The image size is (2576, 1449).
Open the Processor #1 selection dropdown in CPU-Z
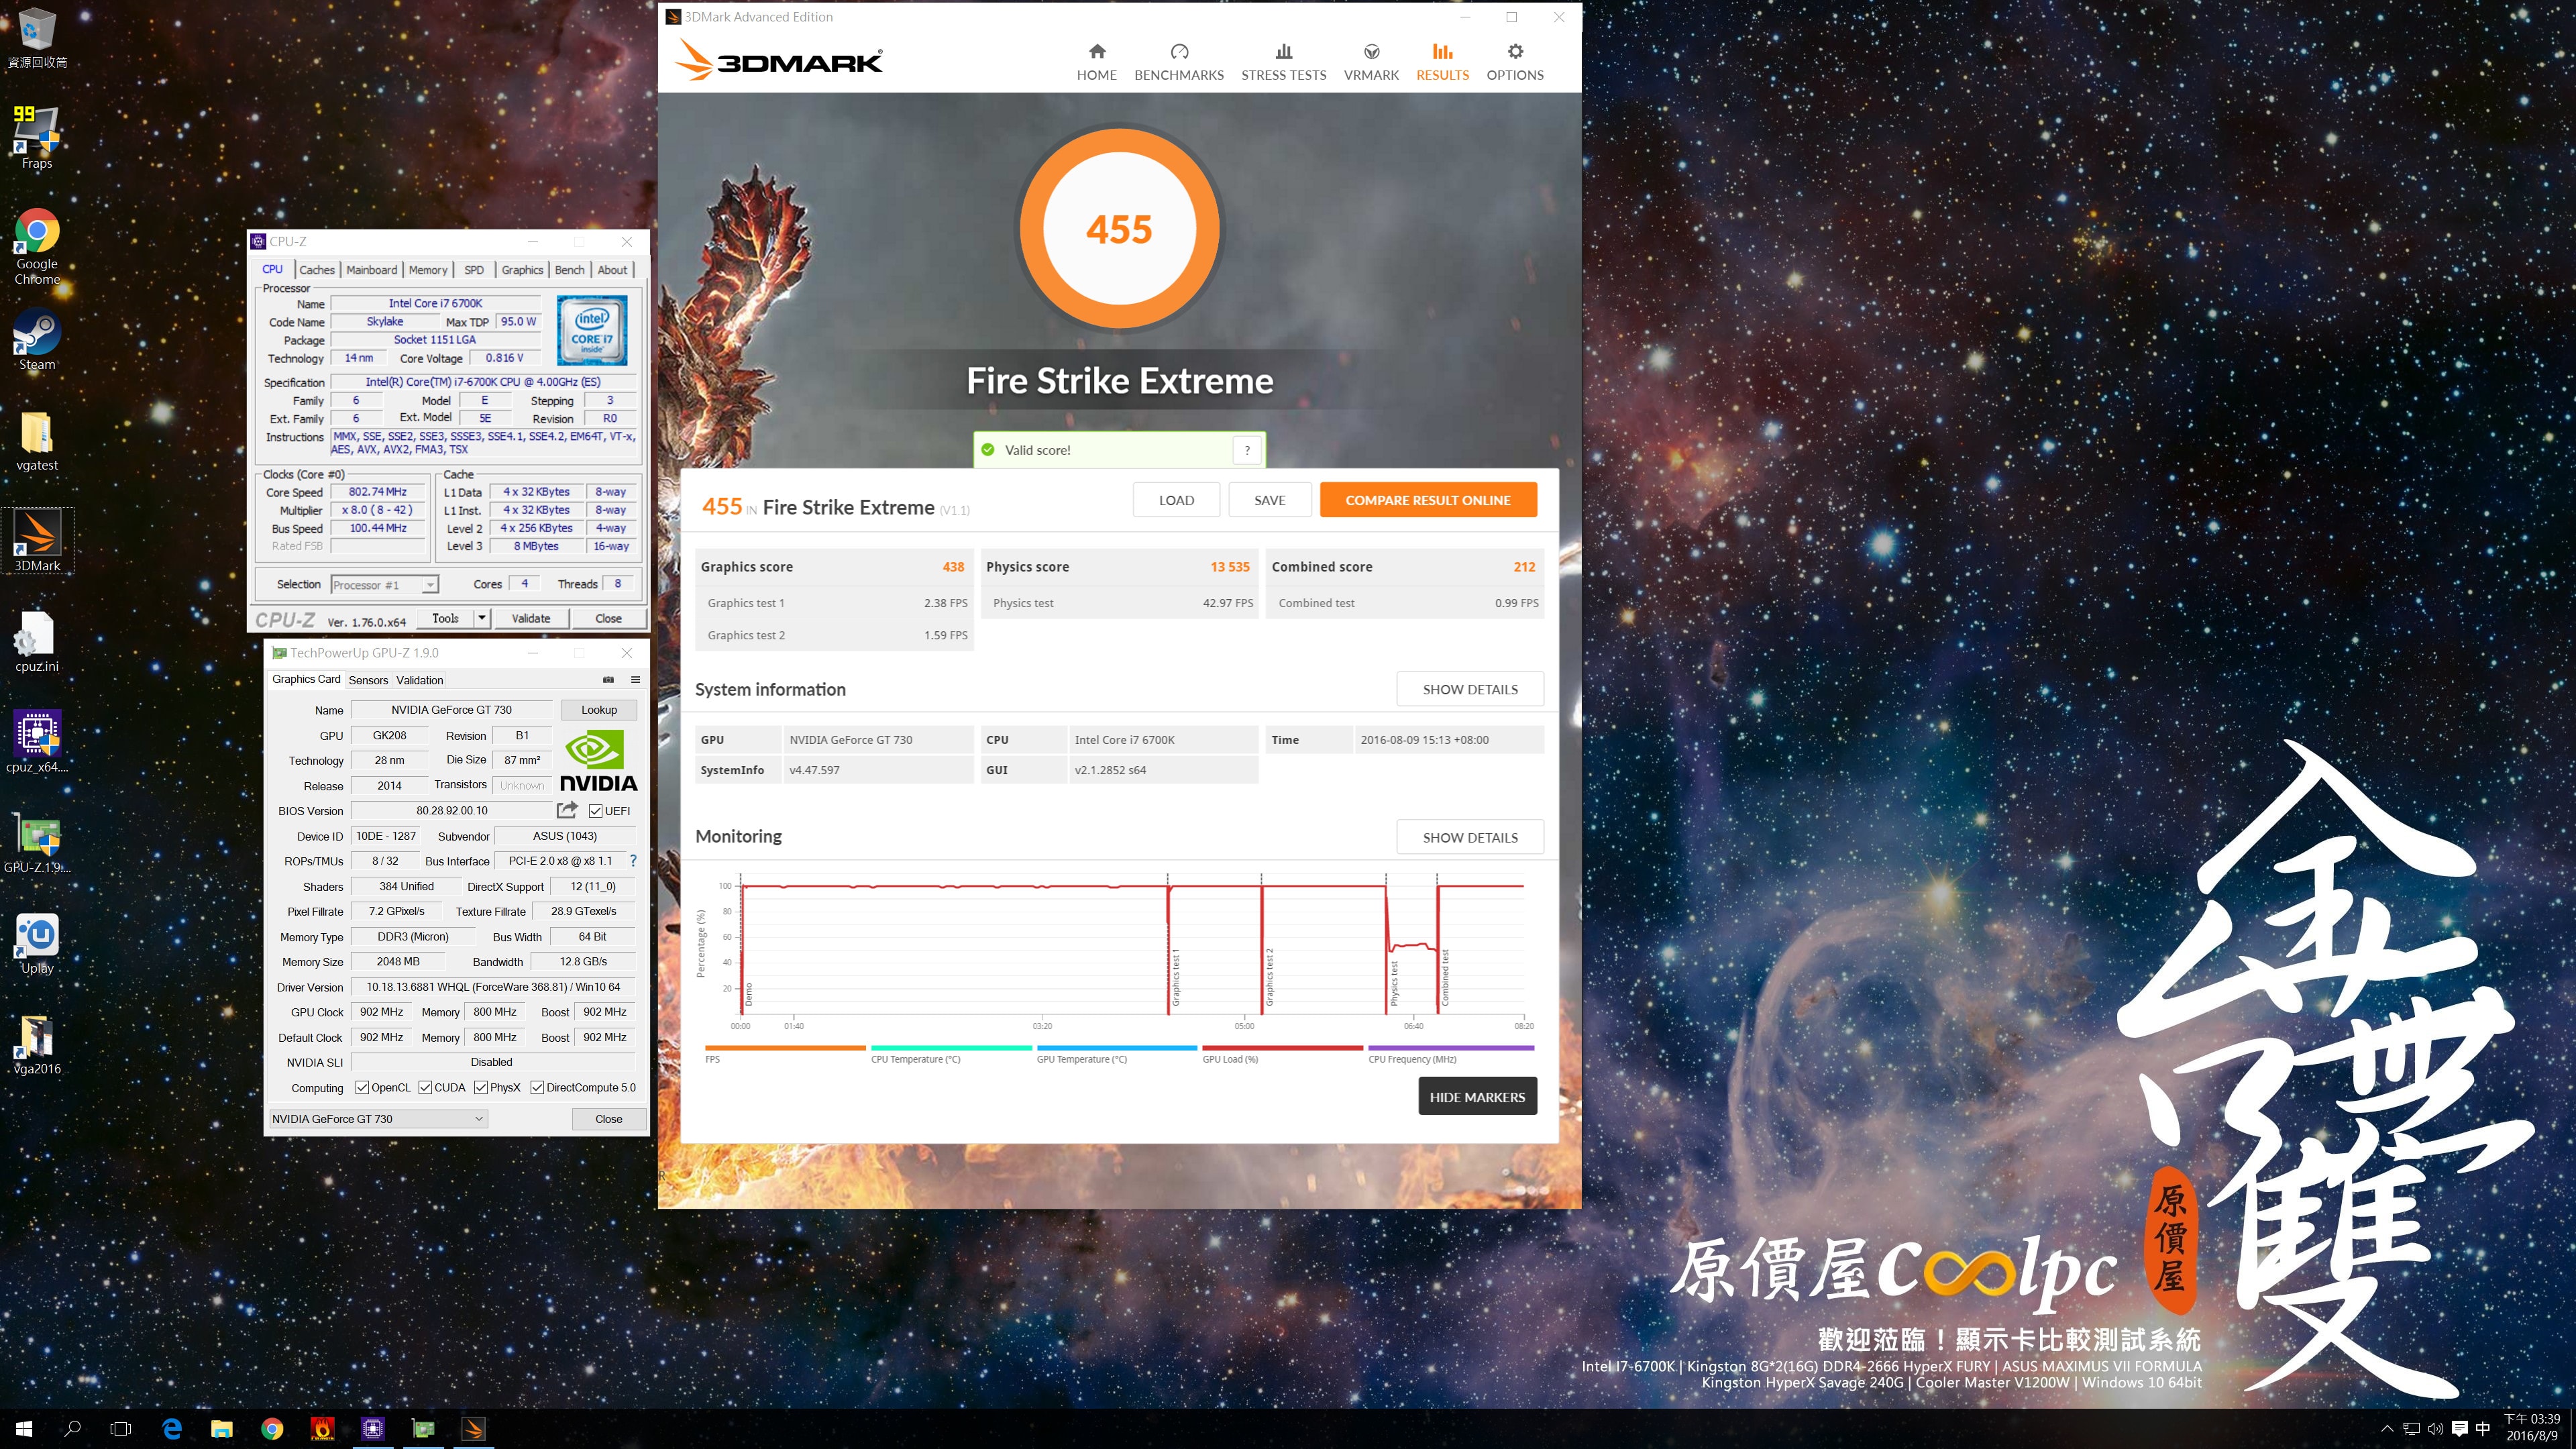[x=385, y=585]
